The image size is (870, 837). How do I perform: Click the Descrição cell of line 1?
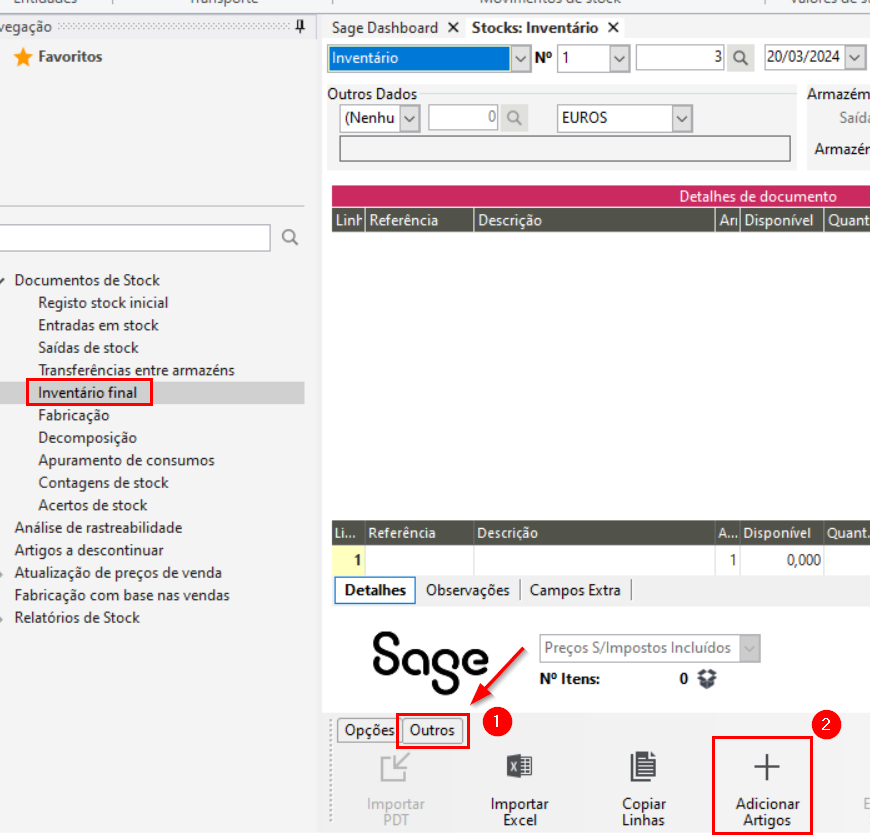tap(594, 560)
